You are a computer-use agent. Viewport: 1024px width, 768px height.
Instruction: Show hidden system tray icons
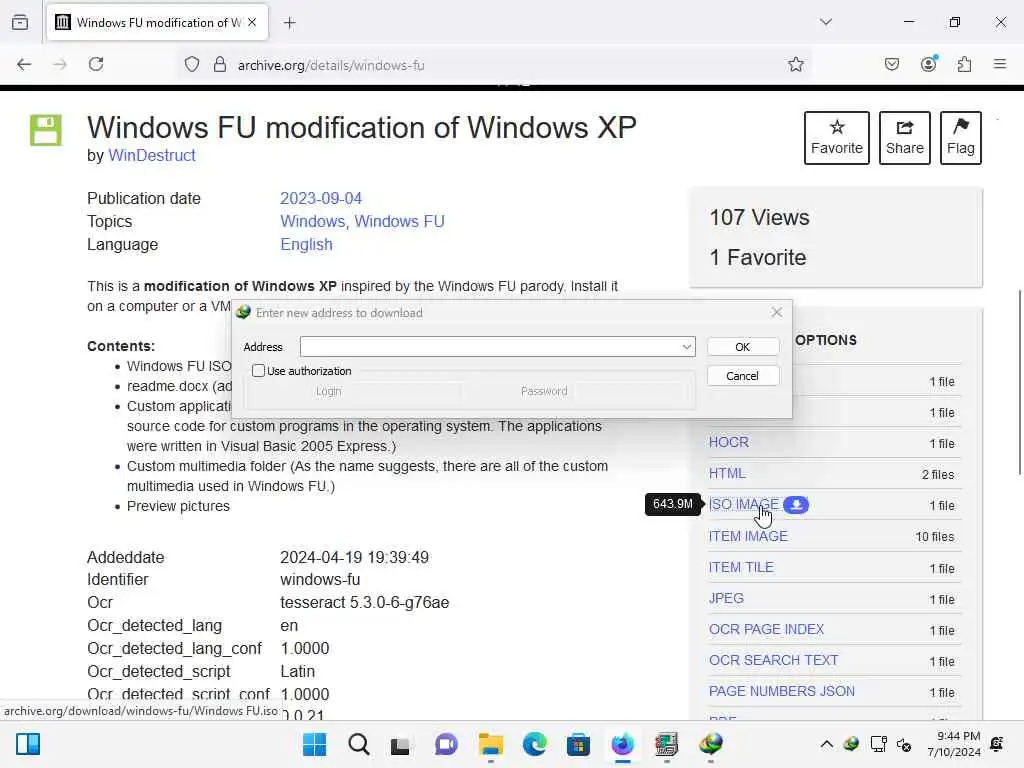tap(826, 744)
